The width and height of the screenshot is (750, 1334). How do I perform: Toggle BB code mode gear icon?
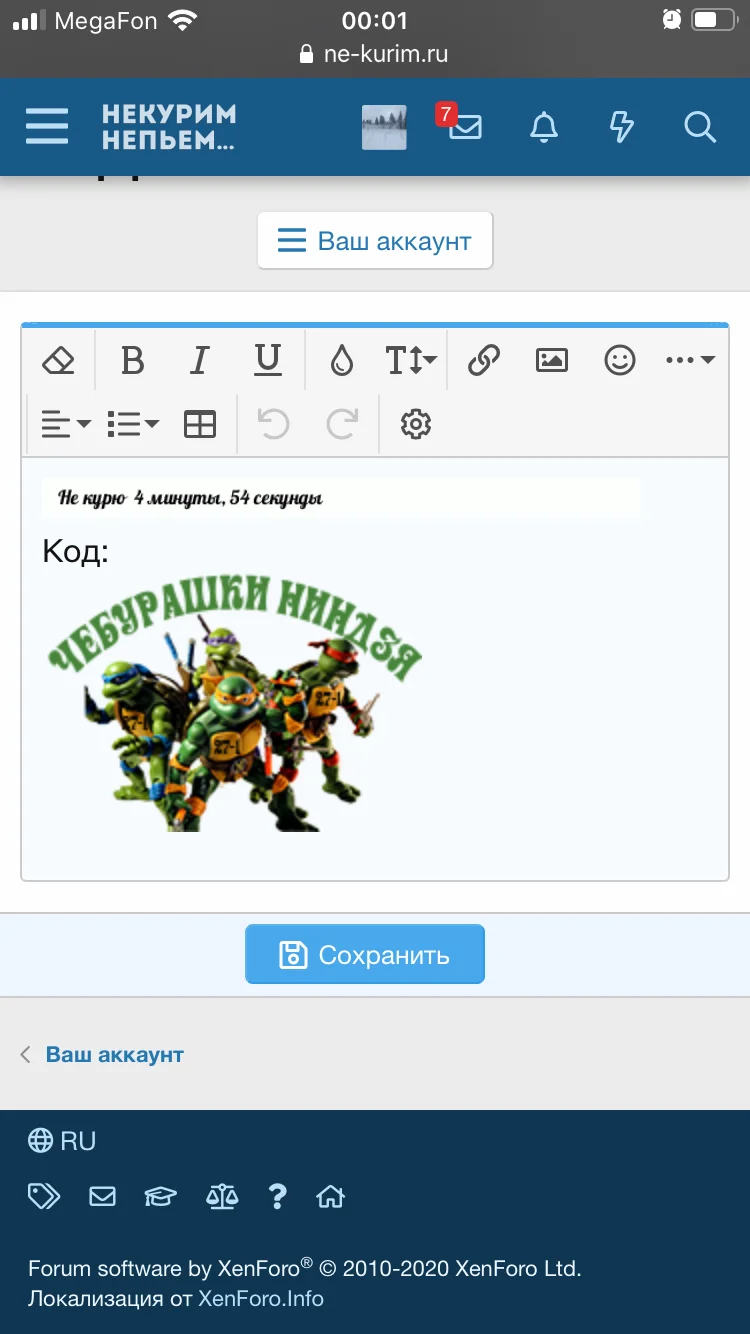pos(416,424)
